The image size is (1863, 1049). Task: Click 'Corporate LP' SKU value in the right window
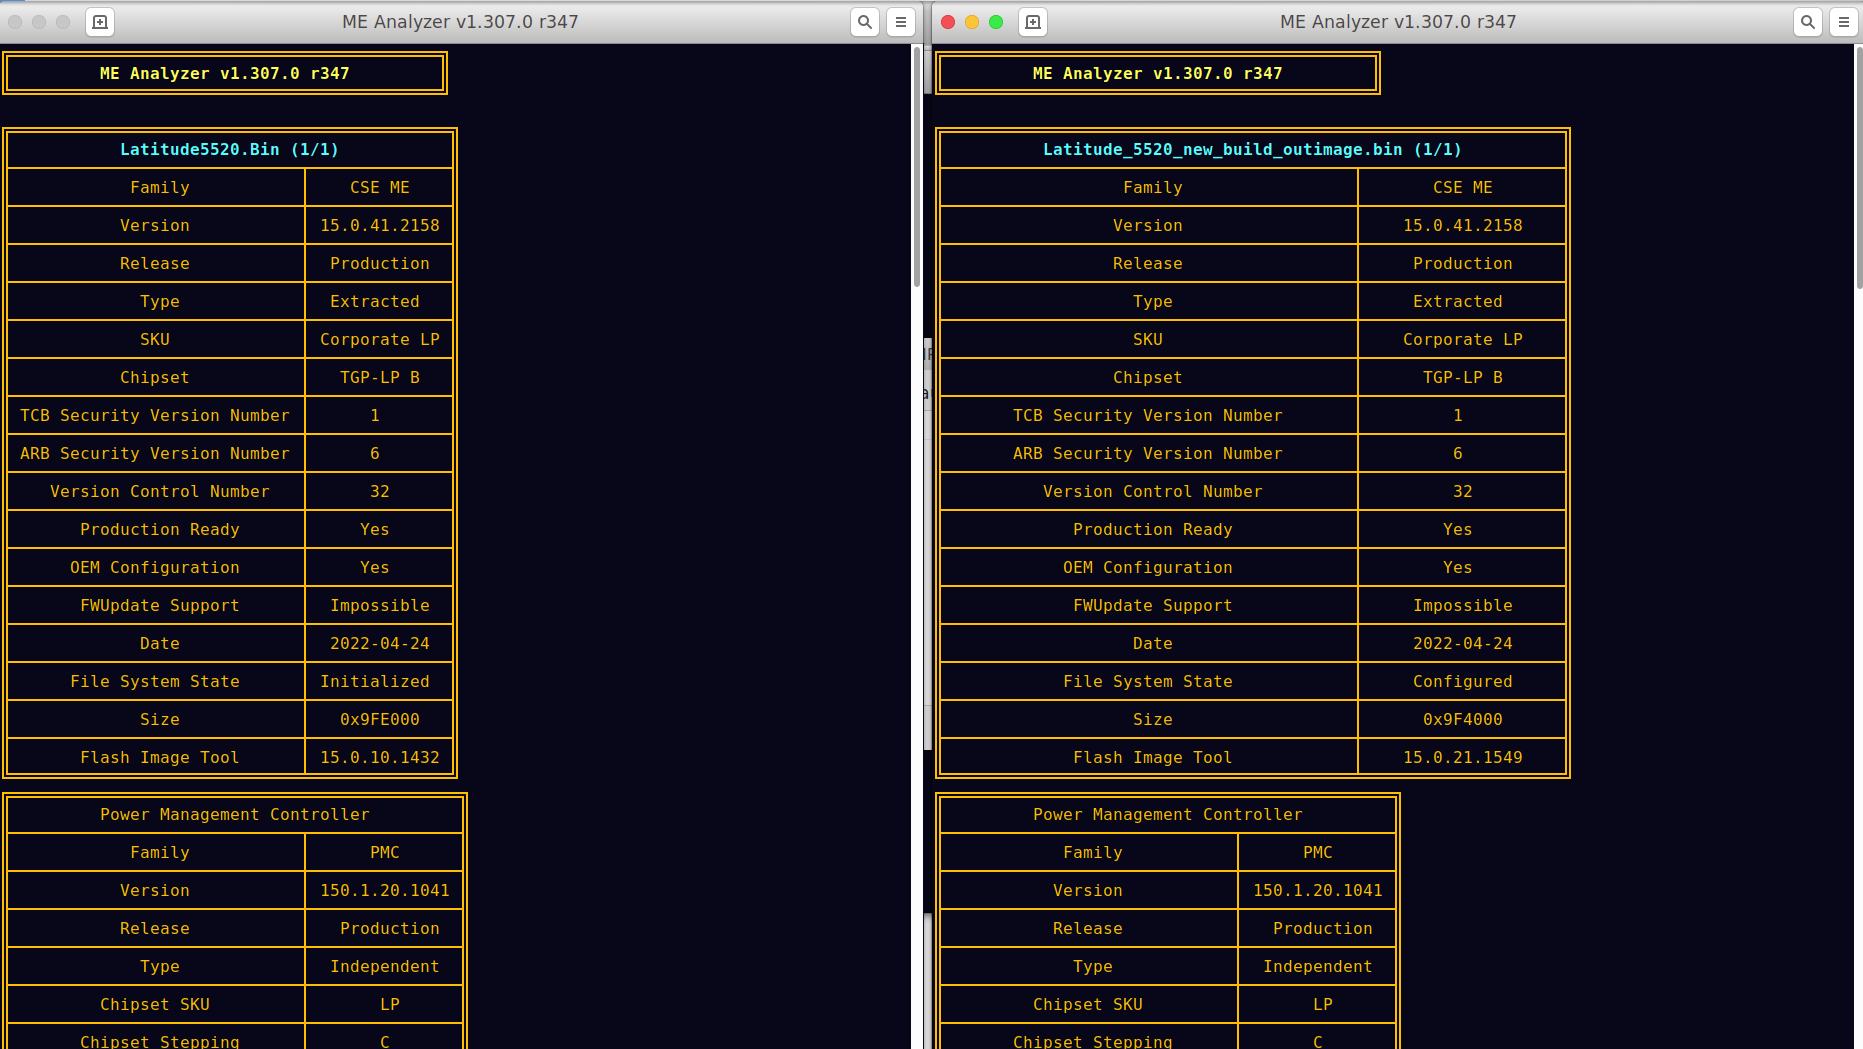pyautogui.click(x=1462, y=339)
